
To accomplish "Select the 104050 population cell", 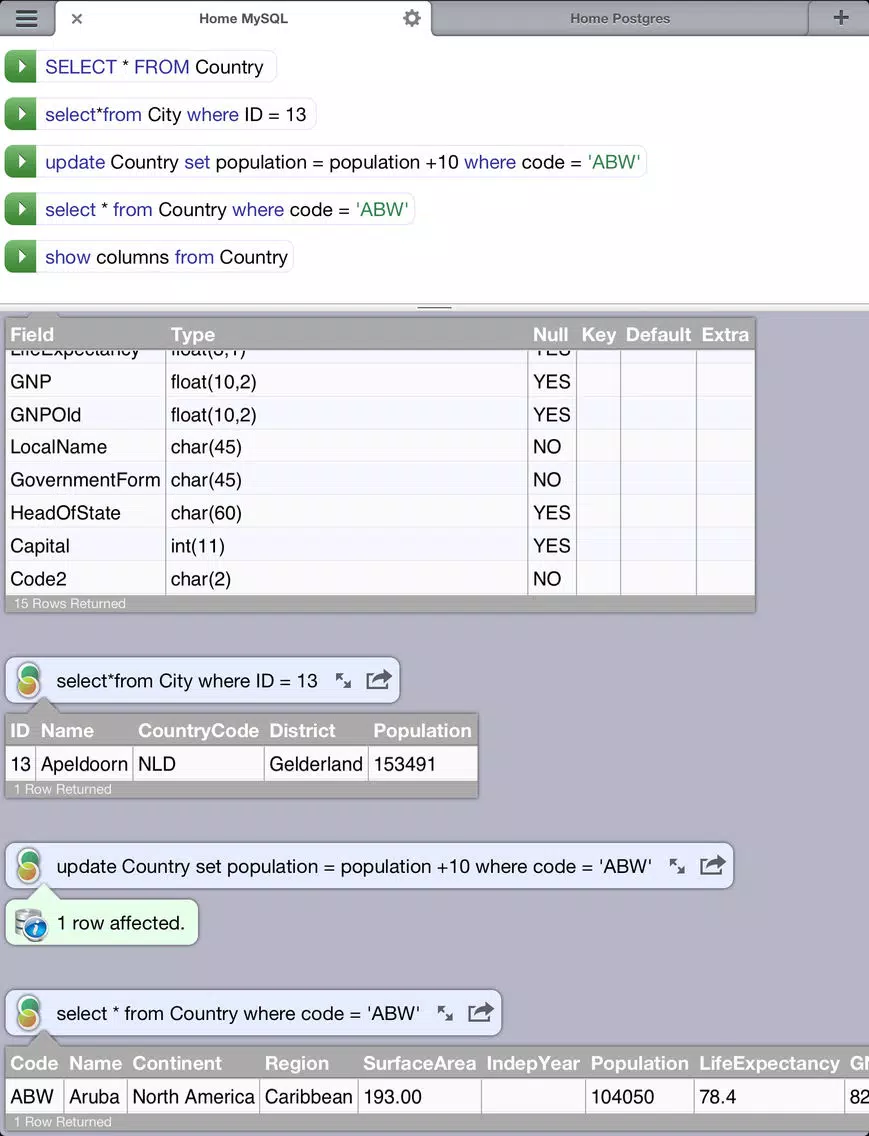I will 639,1097.
